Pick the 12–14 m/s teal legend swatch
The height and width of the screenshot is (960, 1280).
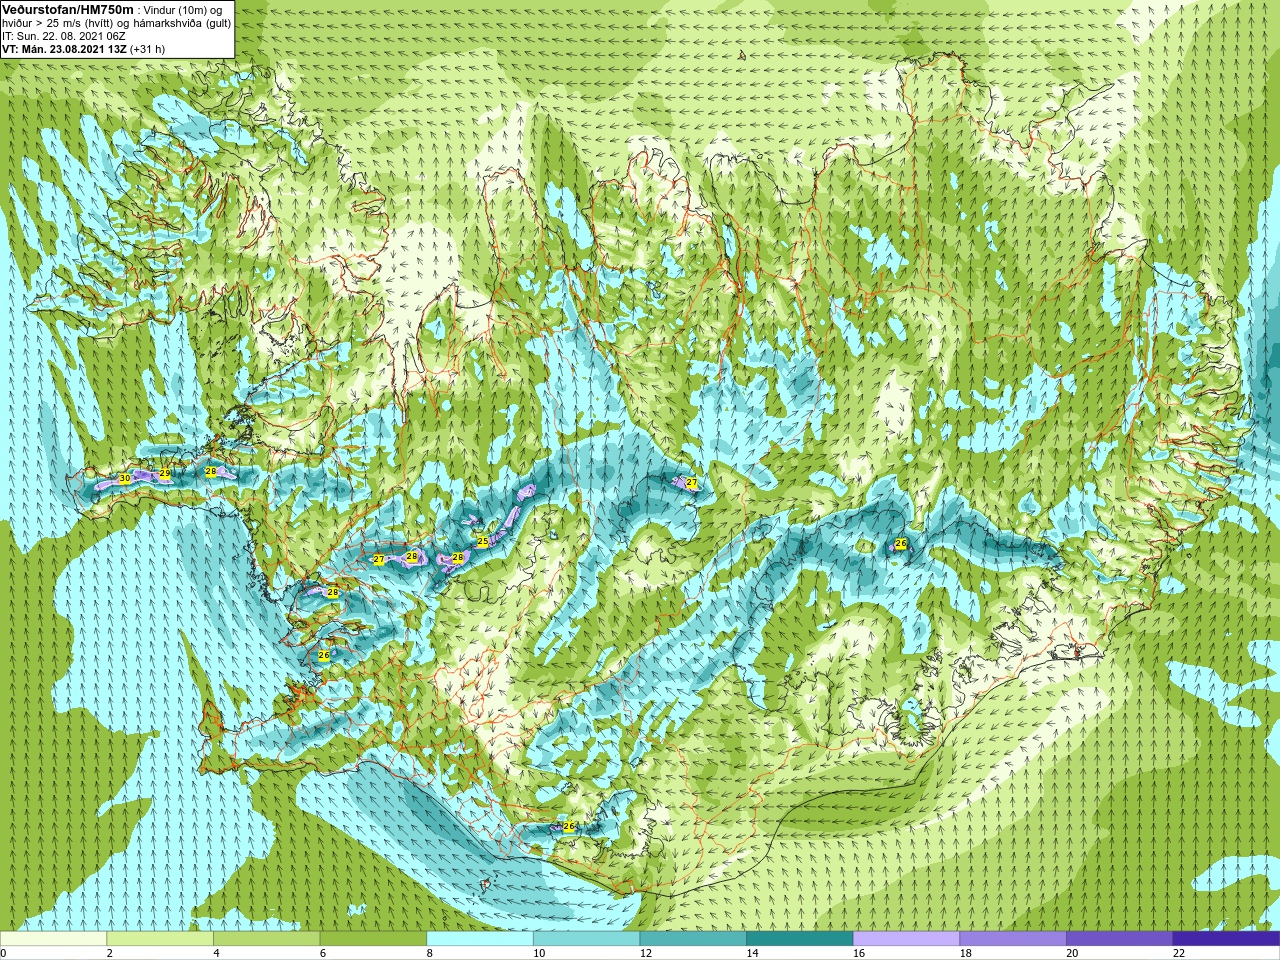[x=693, y=939]
